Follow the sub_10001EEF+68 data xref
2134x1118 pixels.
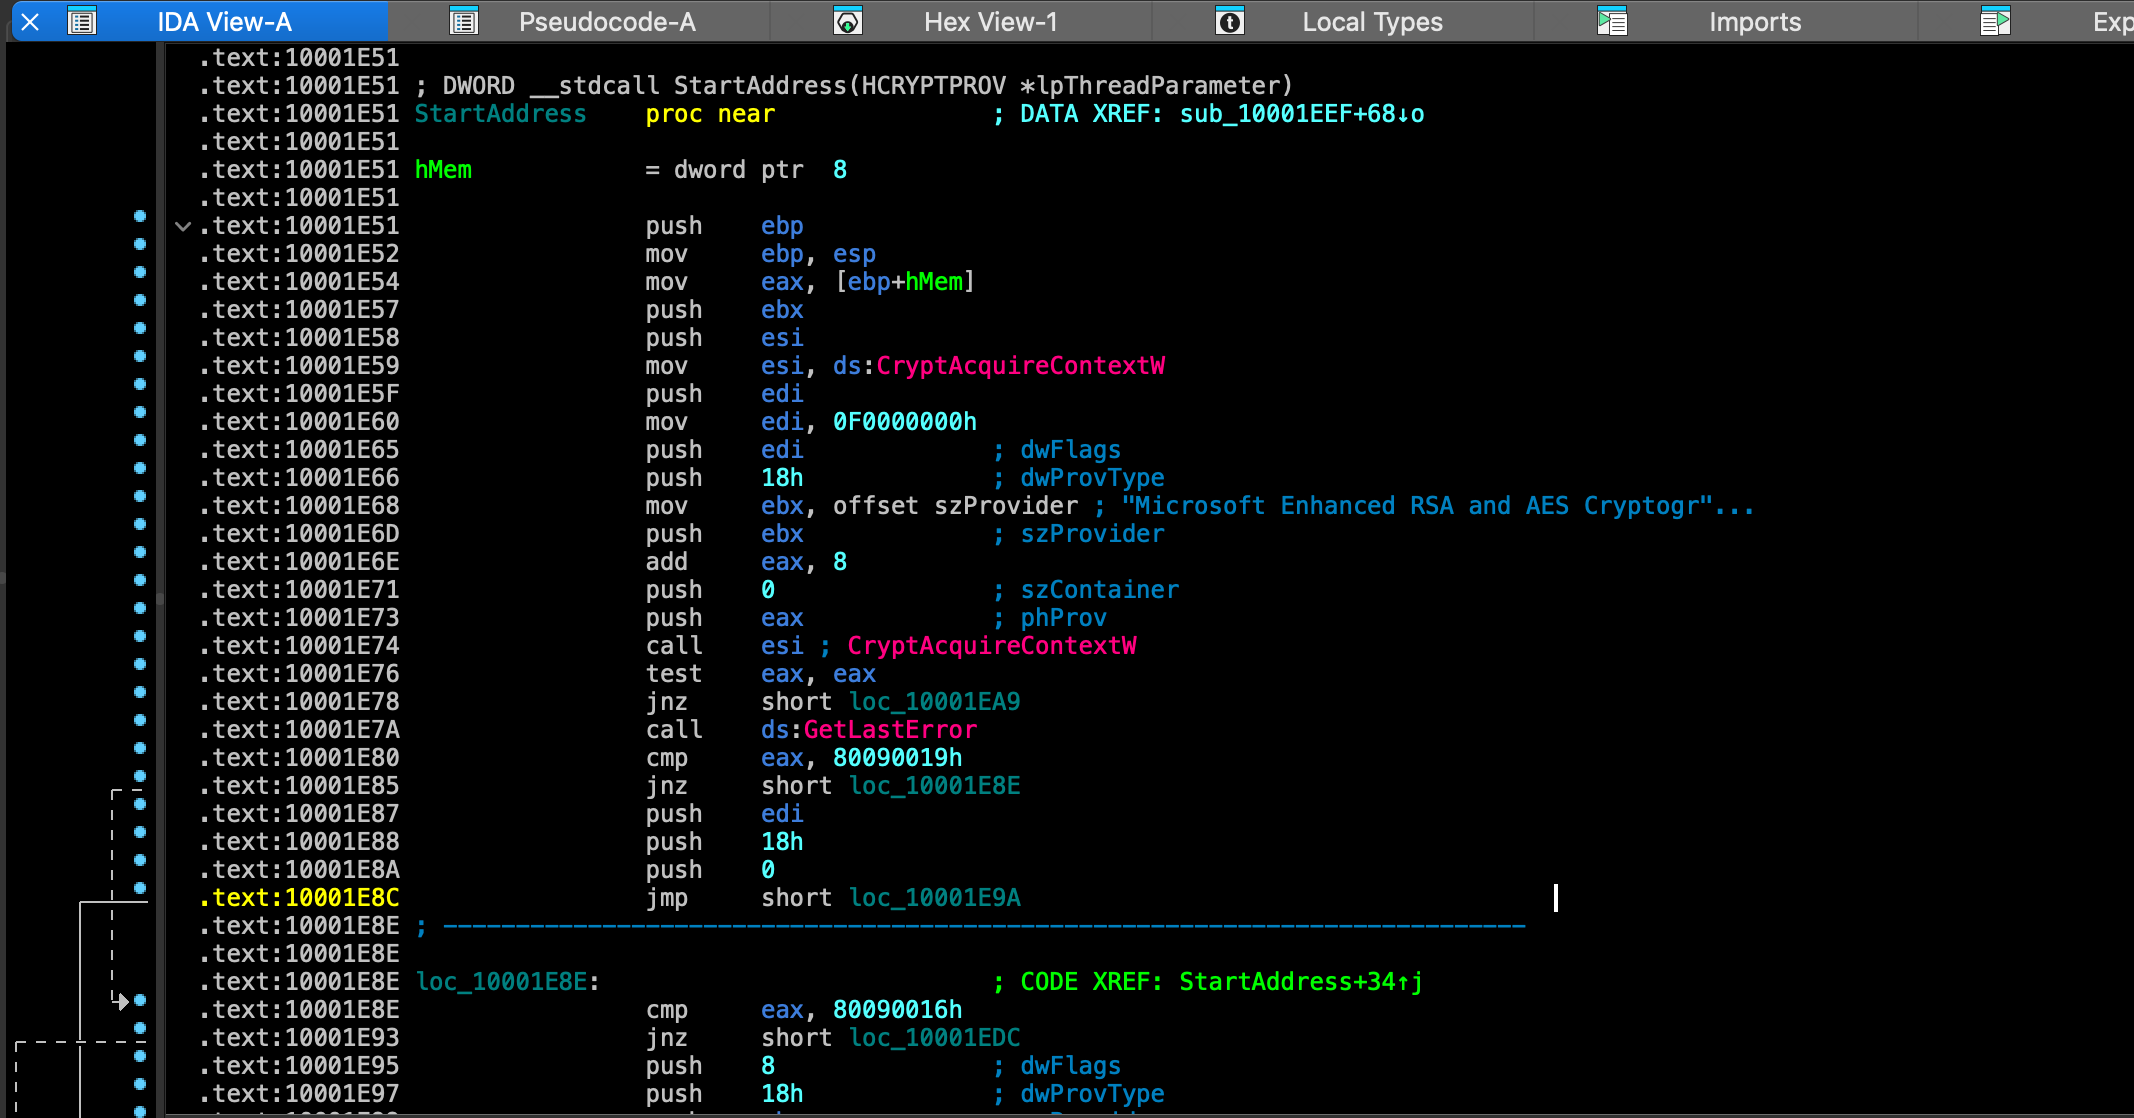(1302, 114)
